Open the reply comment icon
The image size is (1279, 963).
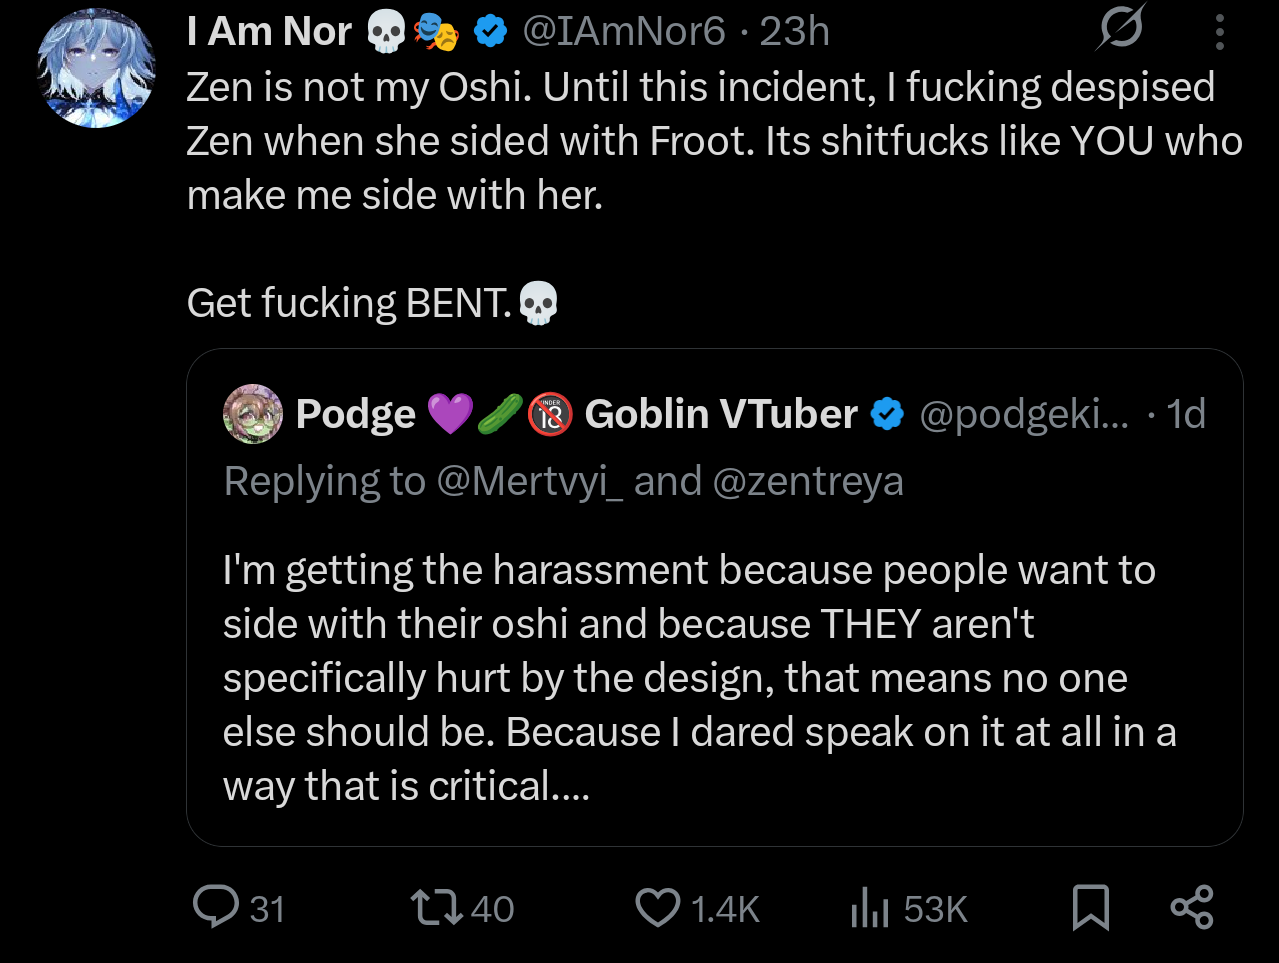(216, 907)
